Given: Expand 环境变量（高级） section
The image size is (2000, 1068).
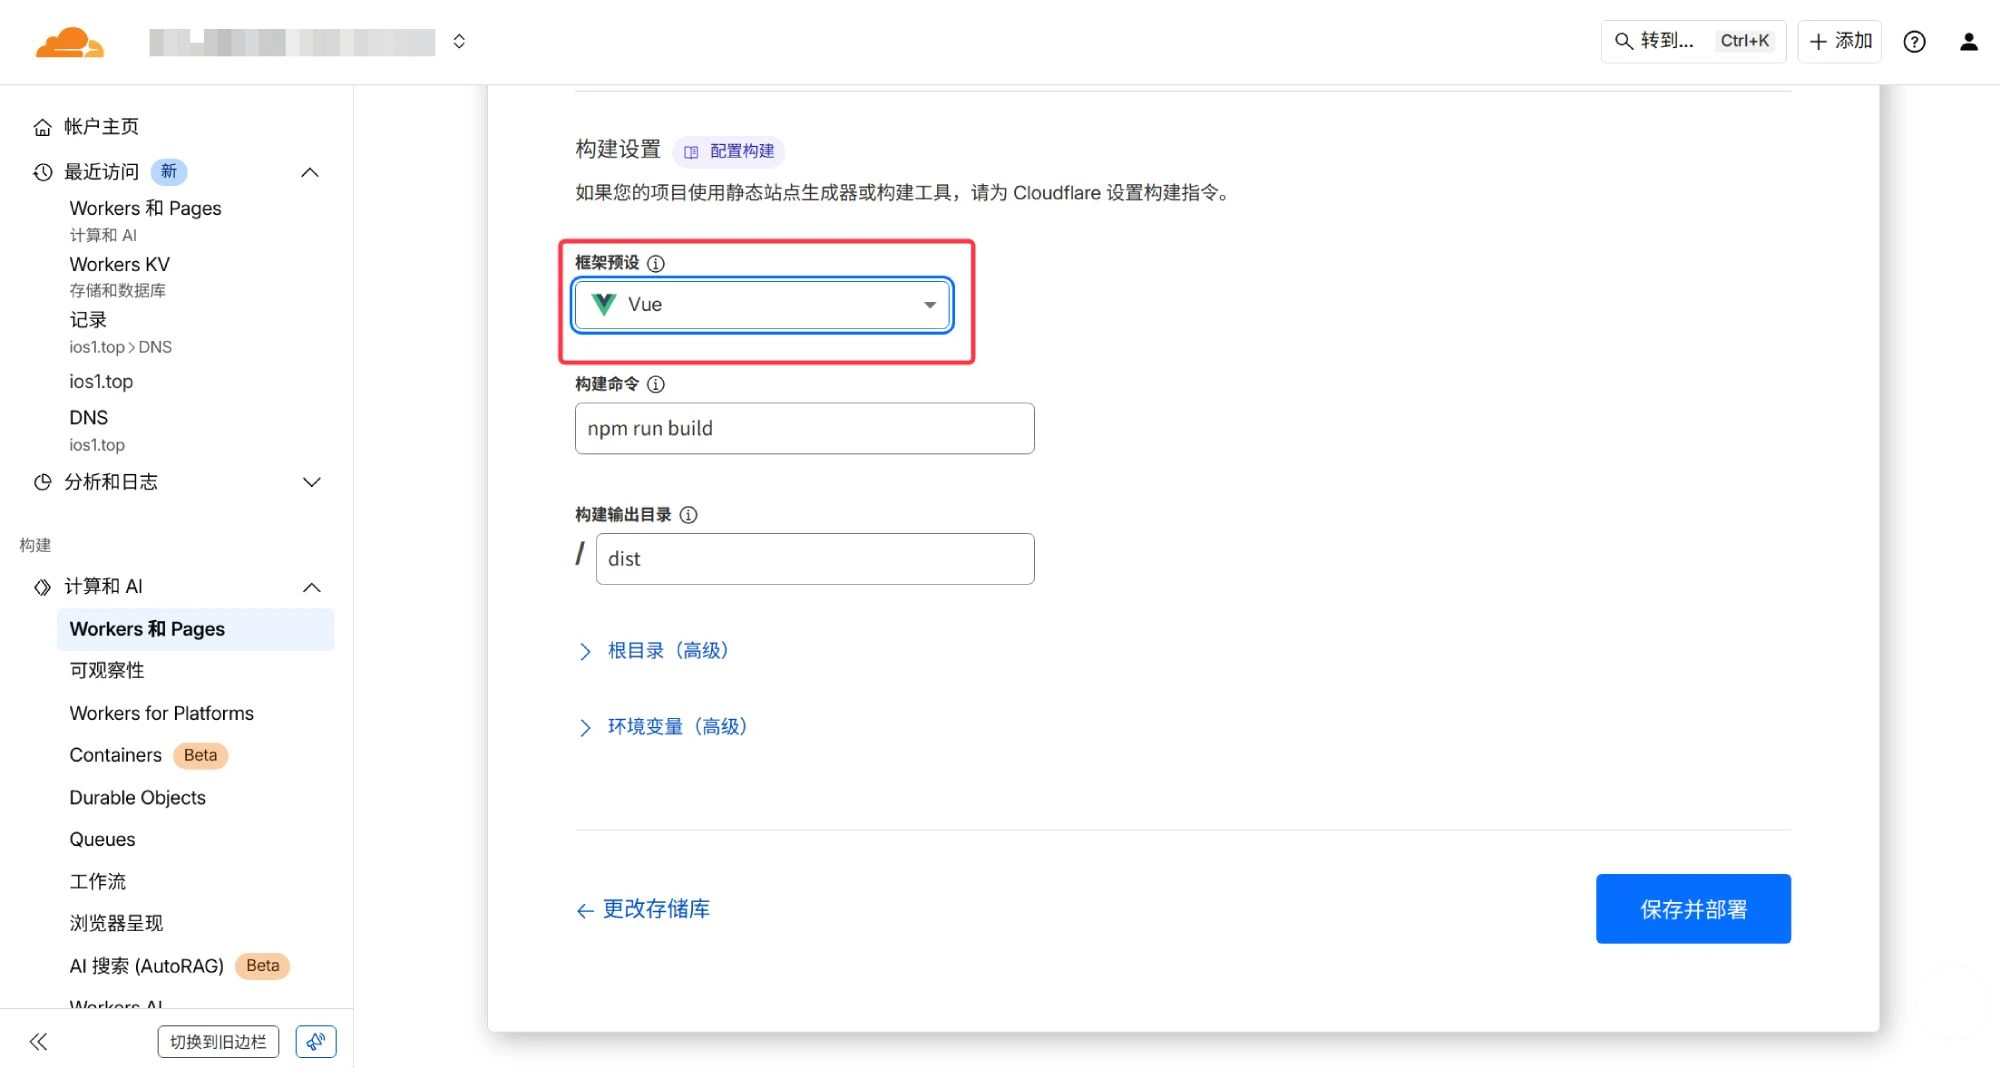Looking at the screenshot, I should pos(676,727).
